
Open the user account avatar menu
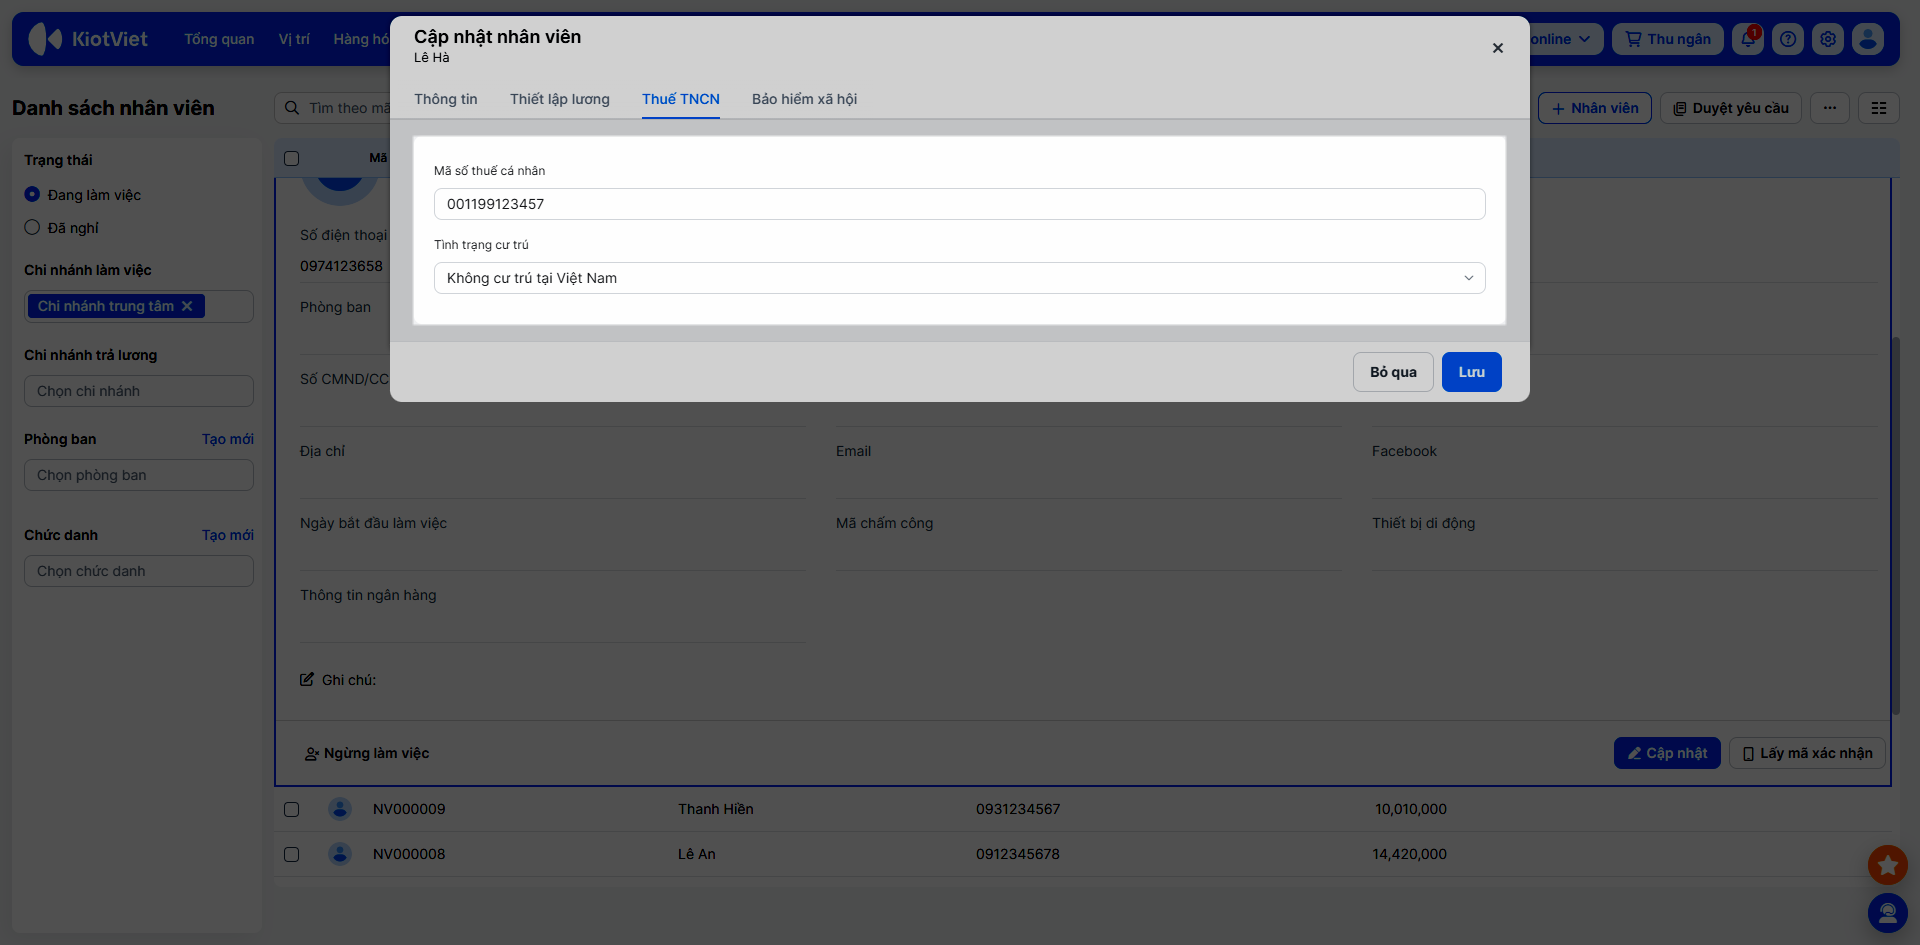[x=1868, y=39]
